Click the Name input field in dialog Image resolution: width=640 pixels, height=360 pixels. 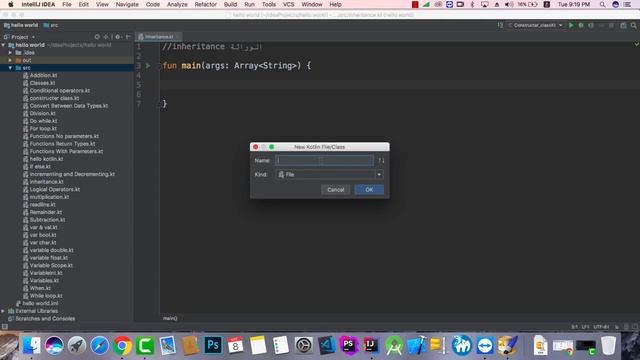point(324,160)
